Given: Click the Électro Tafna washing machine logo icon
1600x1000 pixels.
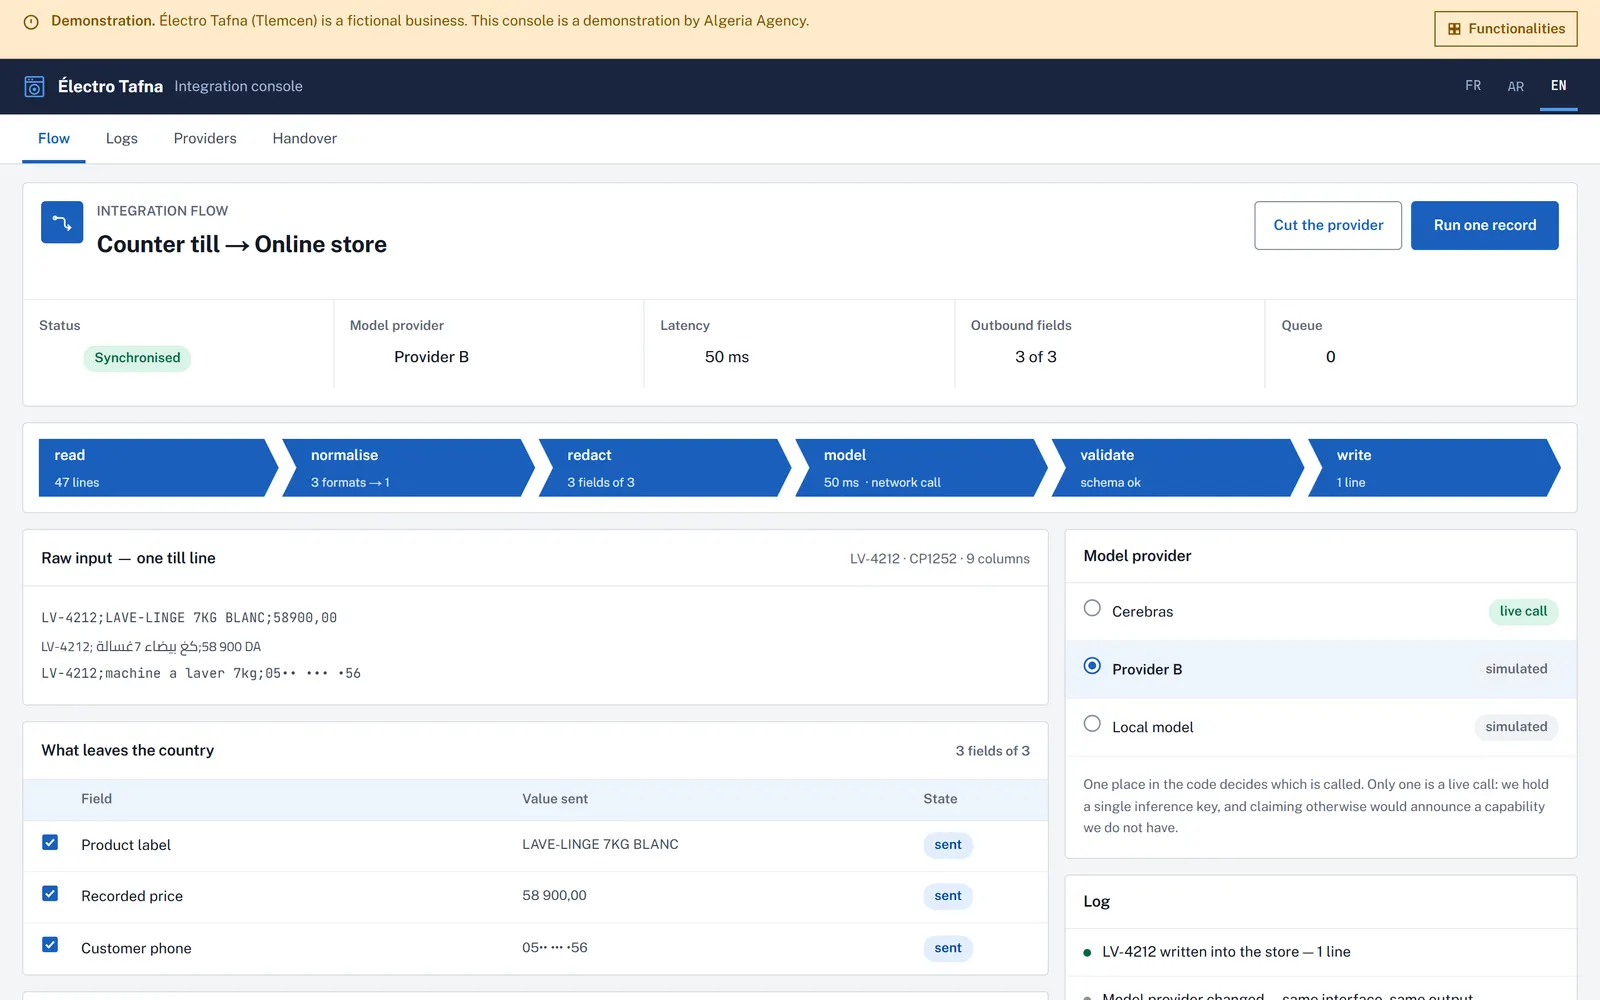Looking at the screenshot, I should [34, 87].
